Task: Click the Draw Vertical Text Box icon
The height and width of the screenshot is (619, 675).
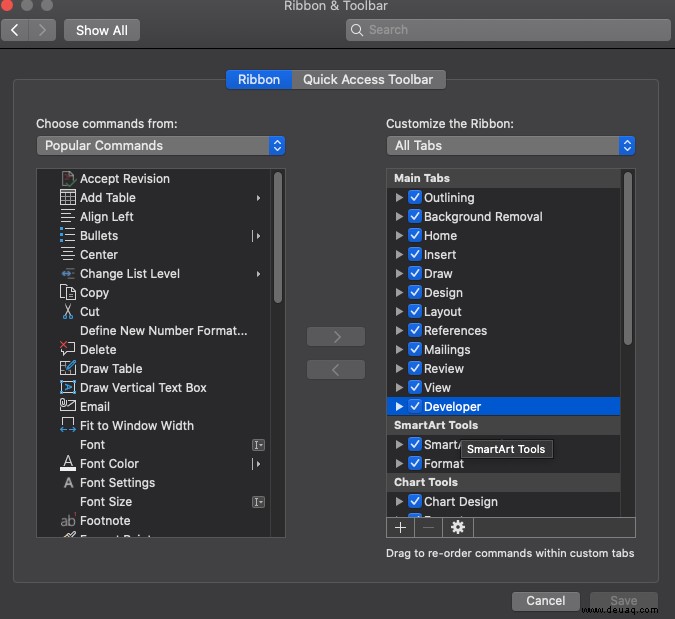Action: [x=68, y=387]
